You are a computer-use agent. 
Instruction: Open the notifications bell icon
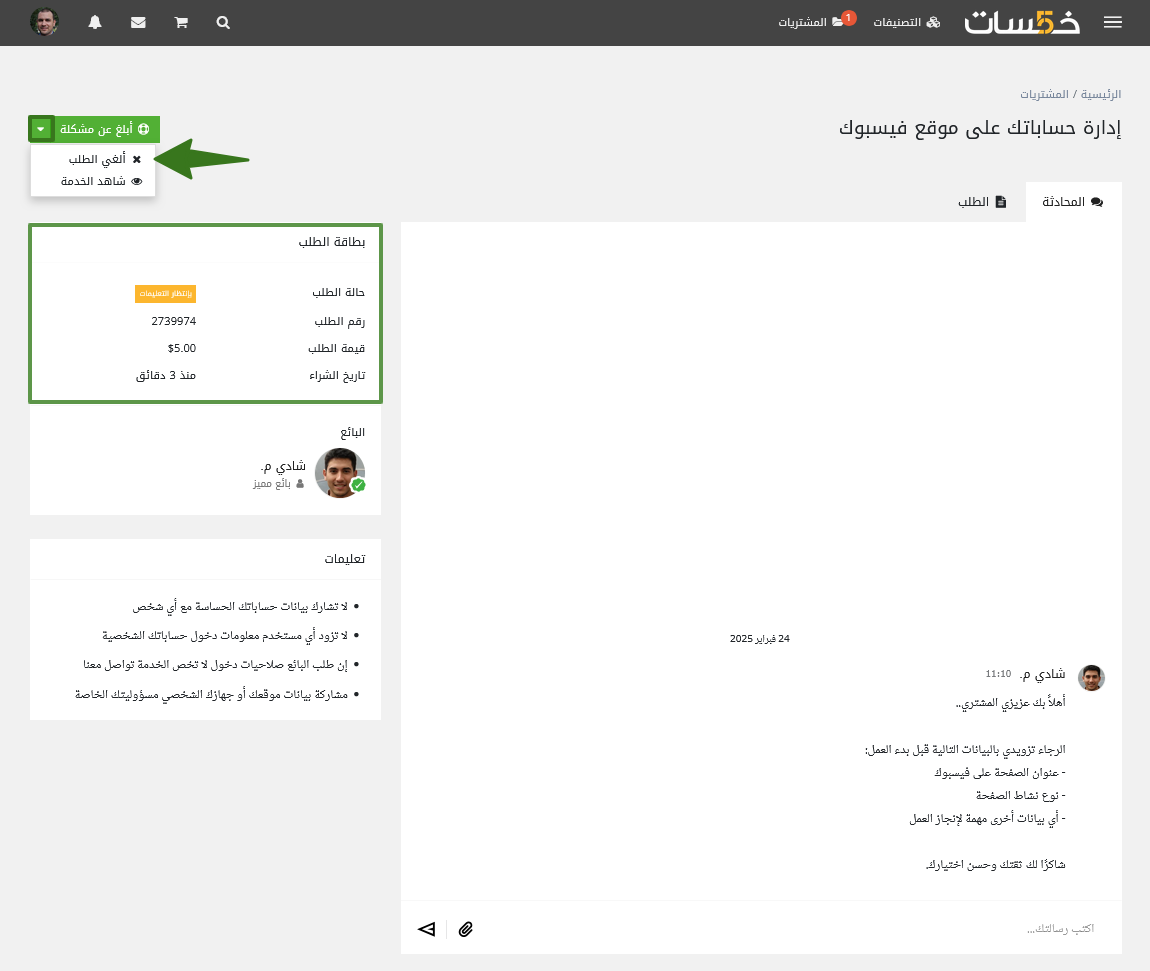[95, 23]
